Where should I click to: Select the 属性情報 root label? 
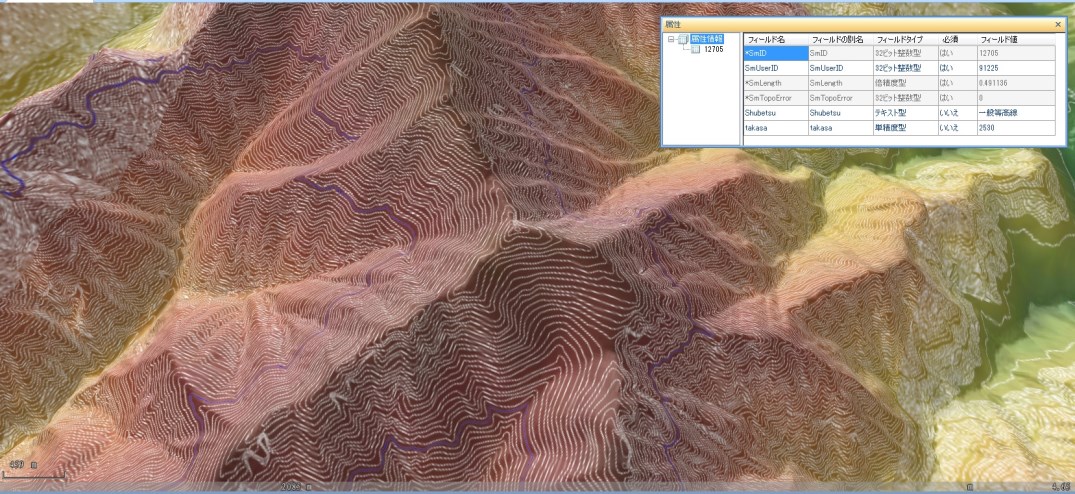click(707, 39)
